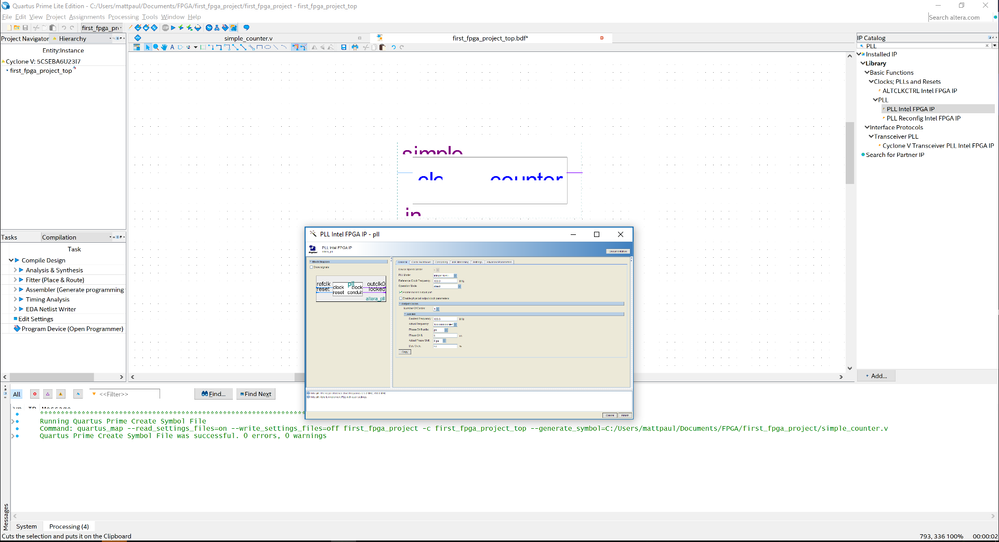Click the zoom magnifier tool in schematic toolbar
Viewport: 999px width, 542px height.
(x=155, y=47)
